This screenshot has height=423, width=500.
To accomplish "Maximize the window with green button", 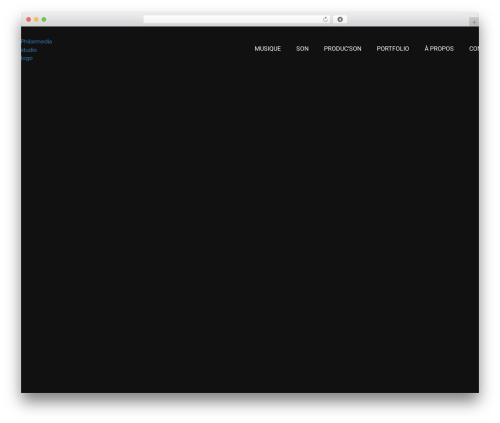I will point(44,19).
